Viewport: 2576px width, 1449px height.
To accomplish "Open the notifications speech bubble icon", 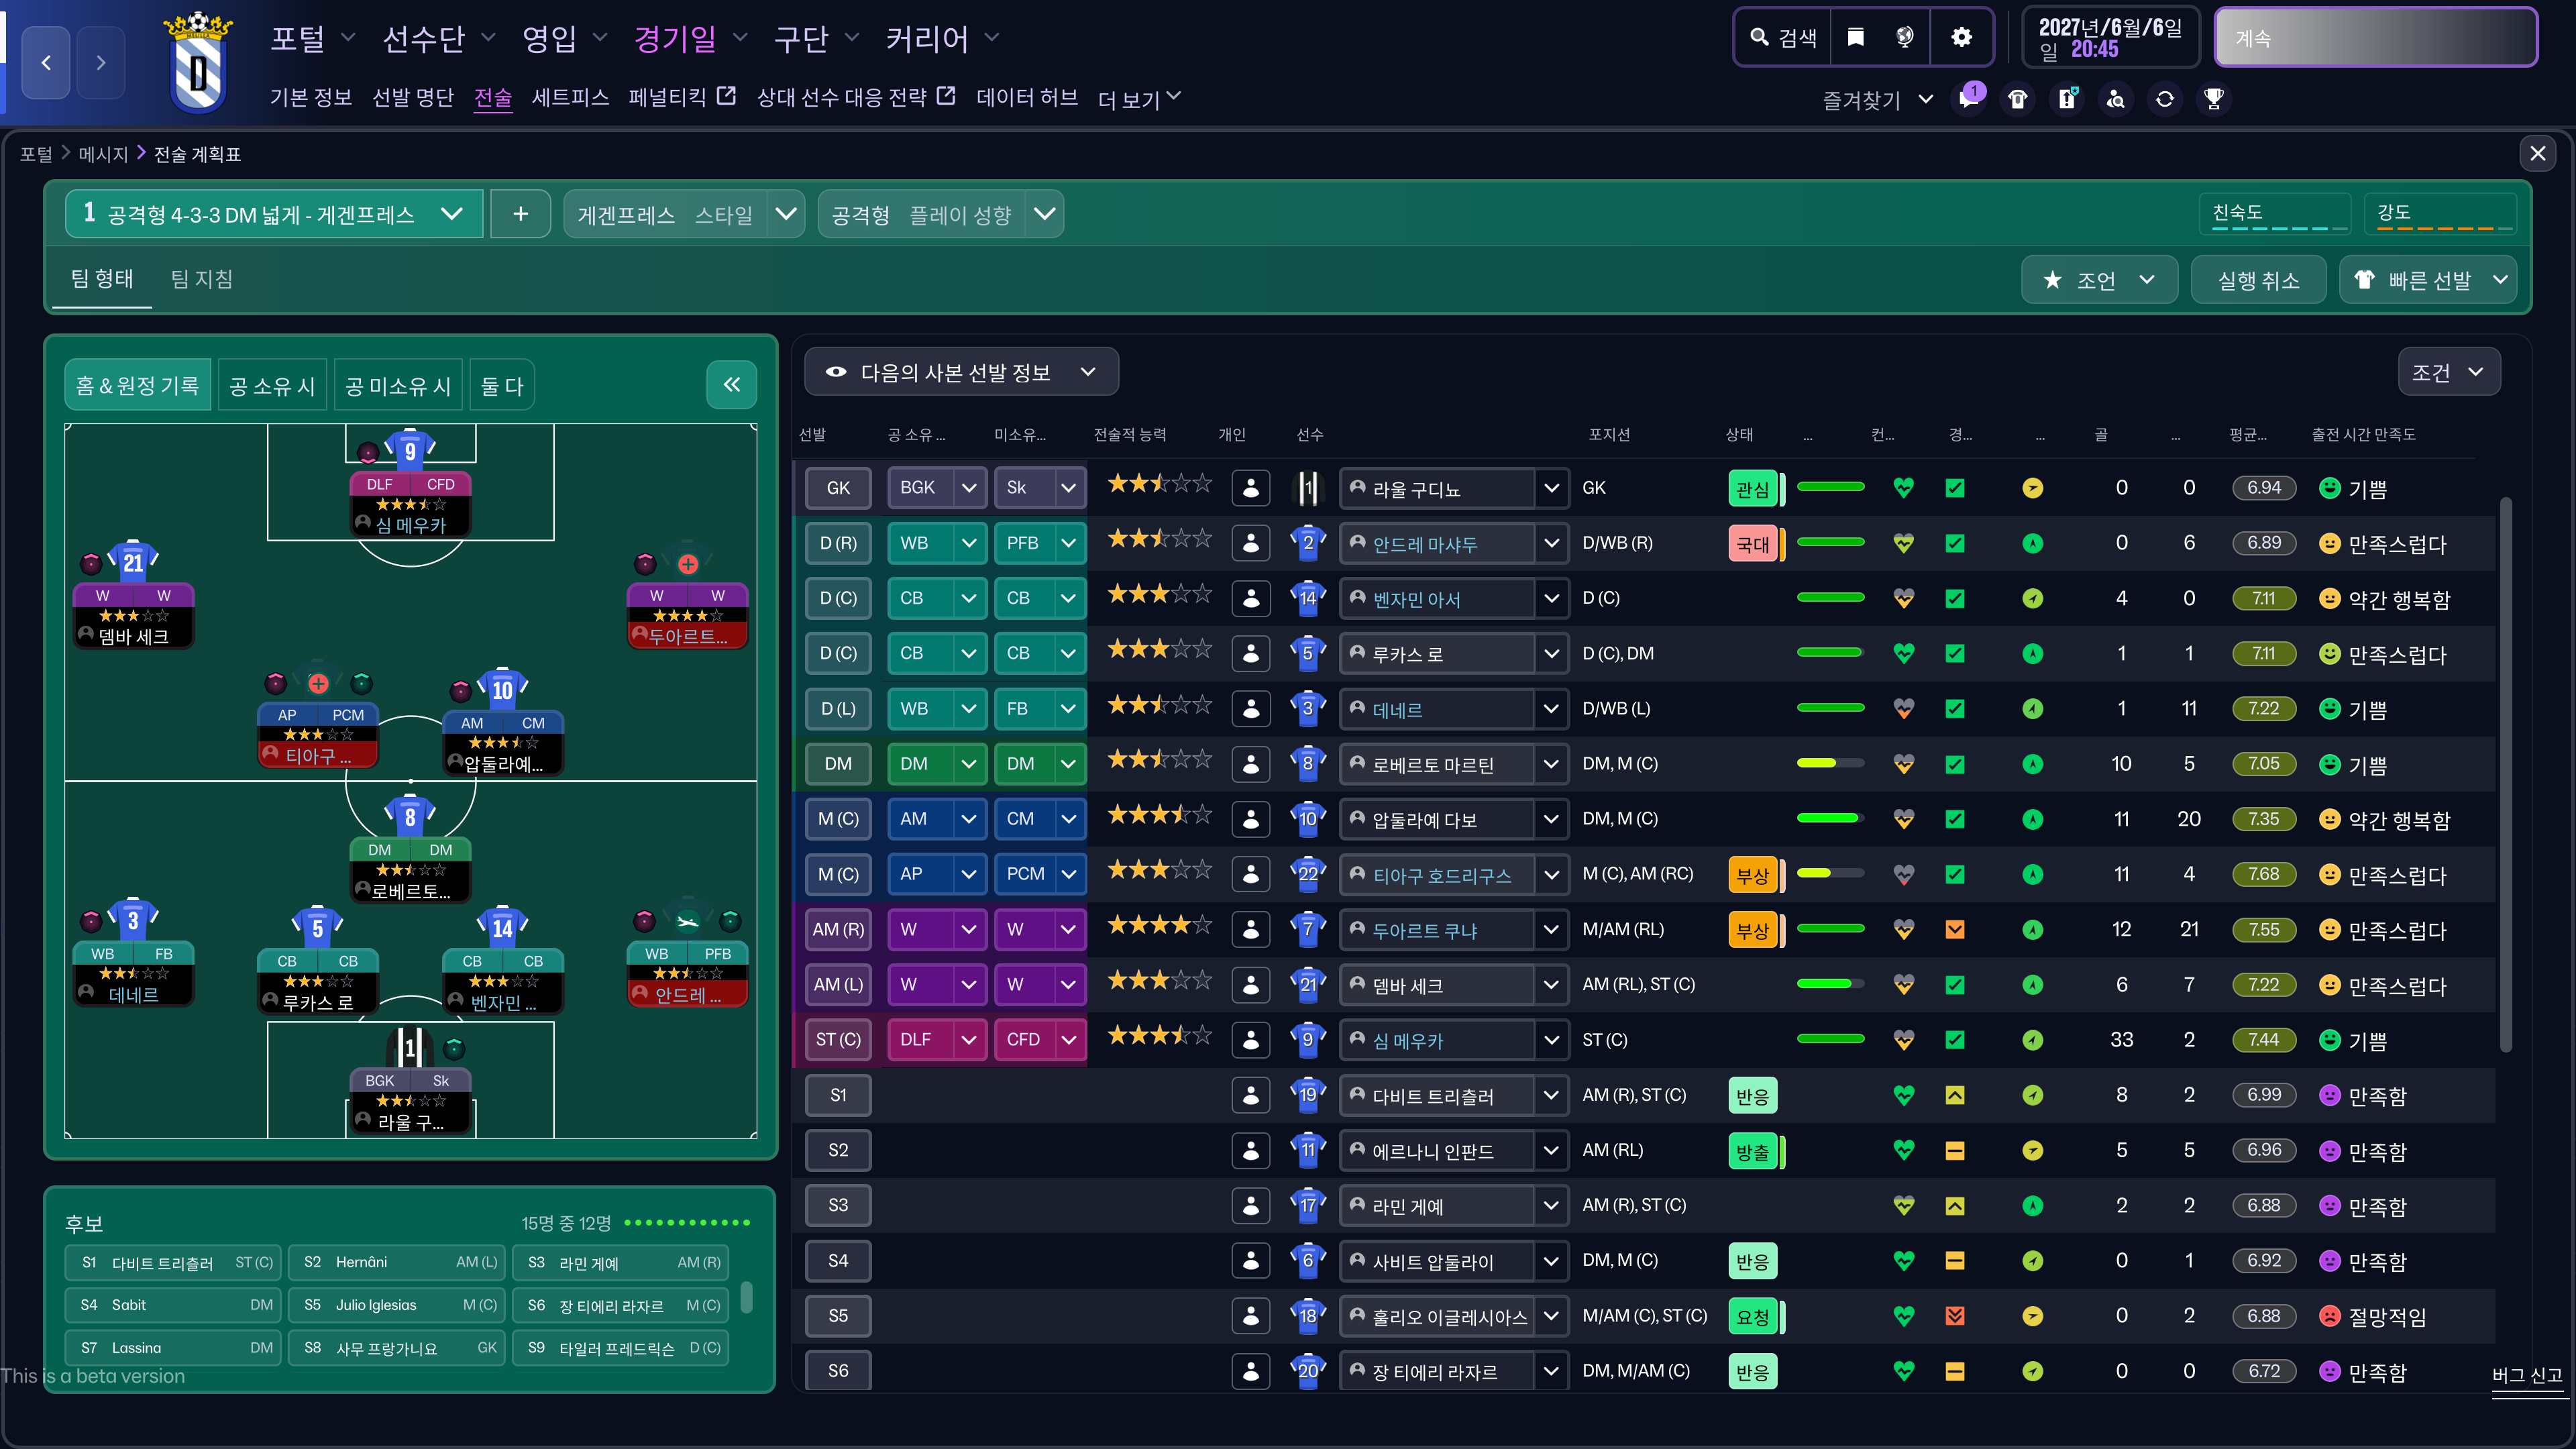I will (x=1968, y=99).
